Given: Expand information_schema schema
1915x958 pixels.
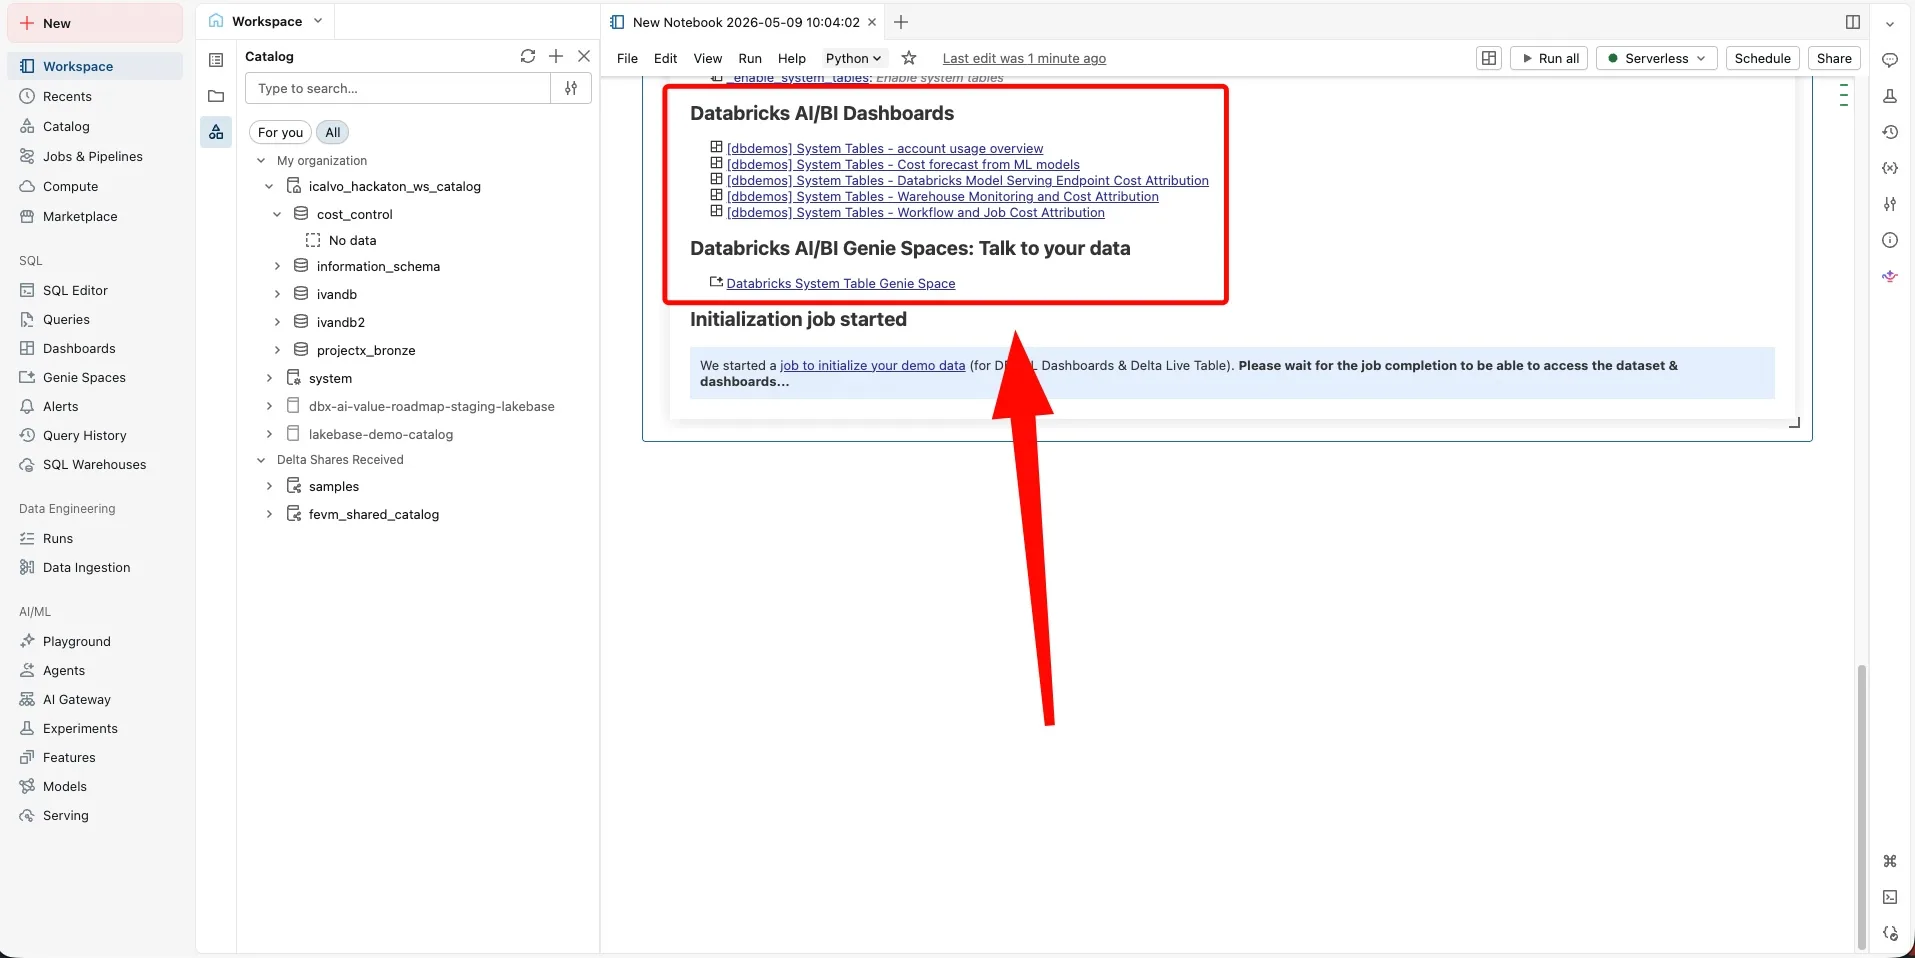Looking at the screenshot, I should [277, 266].
